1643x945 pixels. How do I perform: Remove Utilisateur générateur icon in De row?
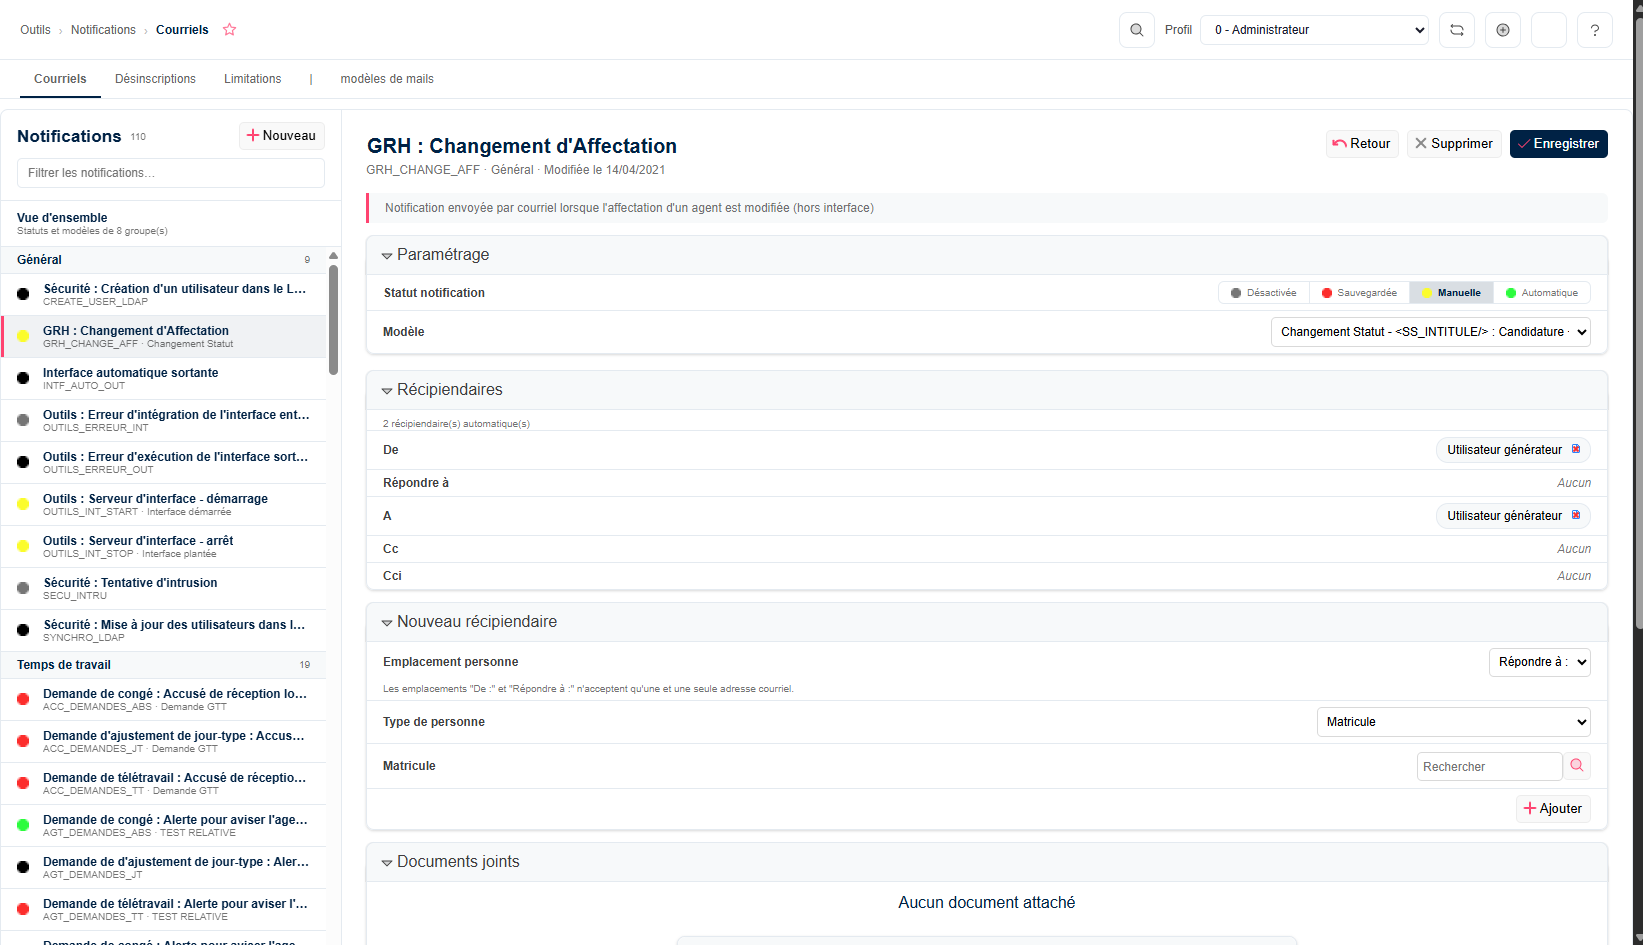(1576, 449)
